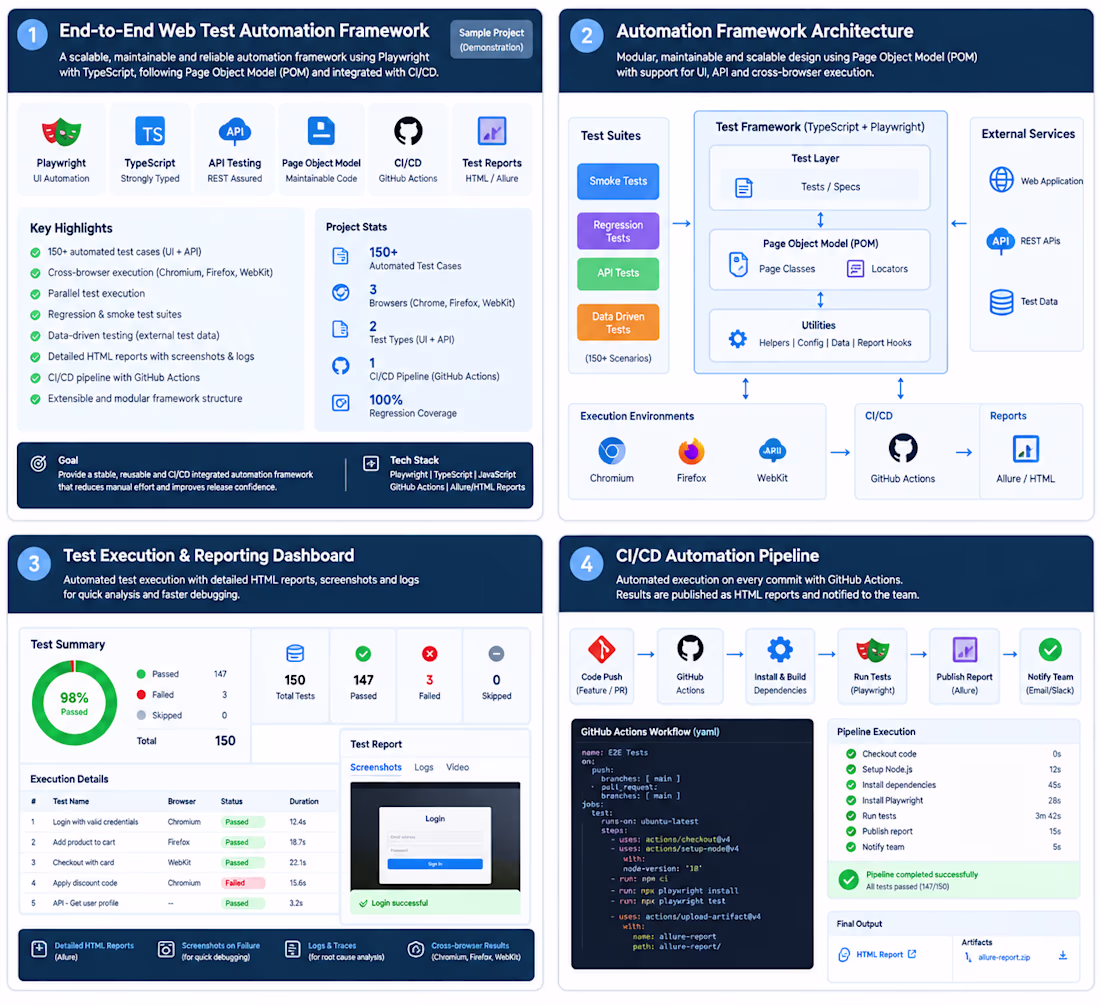Open the Login screenshot preview thumbnail

tap(435, 836)
